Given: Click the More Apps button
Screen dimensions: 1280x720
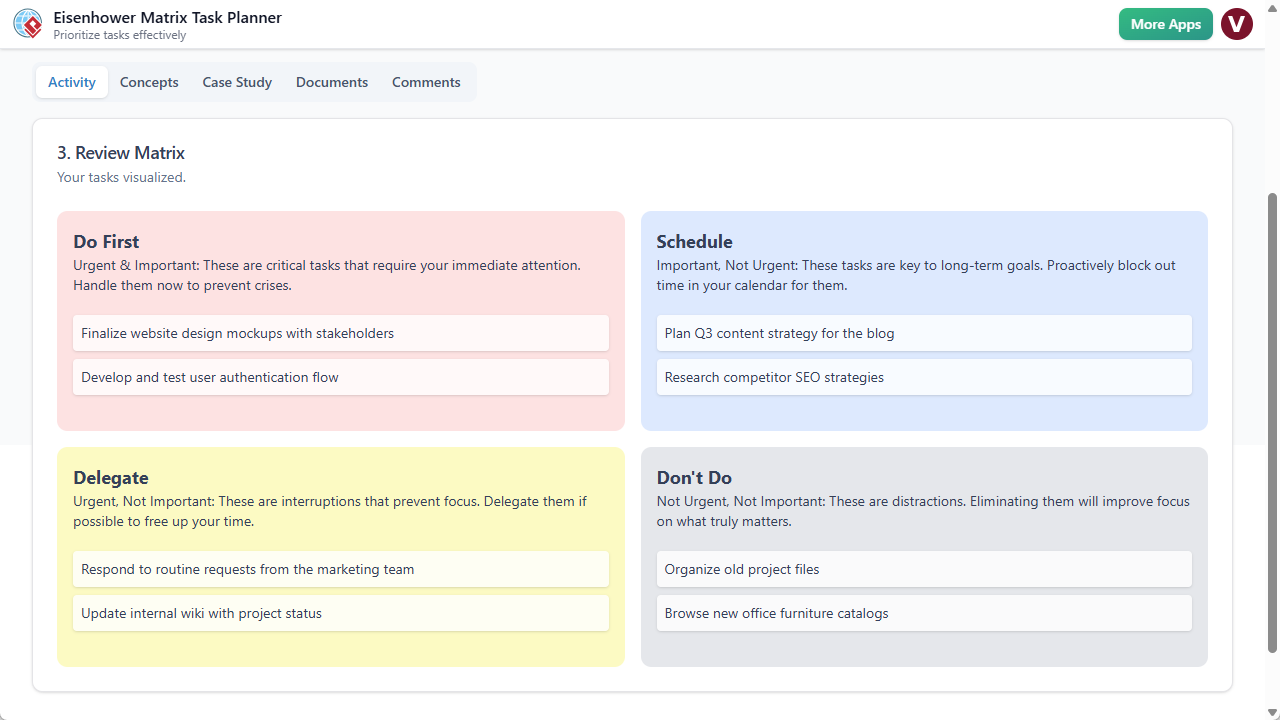Looking at the screenshot, I should (1165, 24).
